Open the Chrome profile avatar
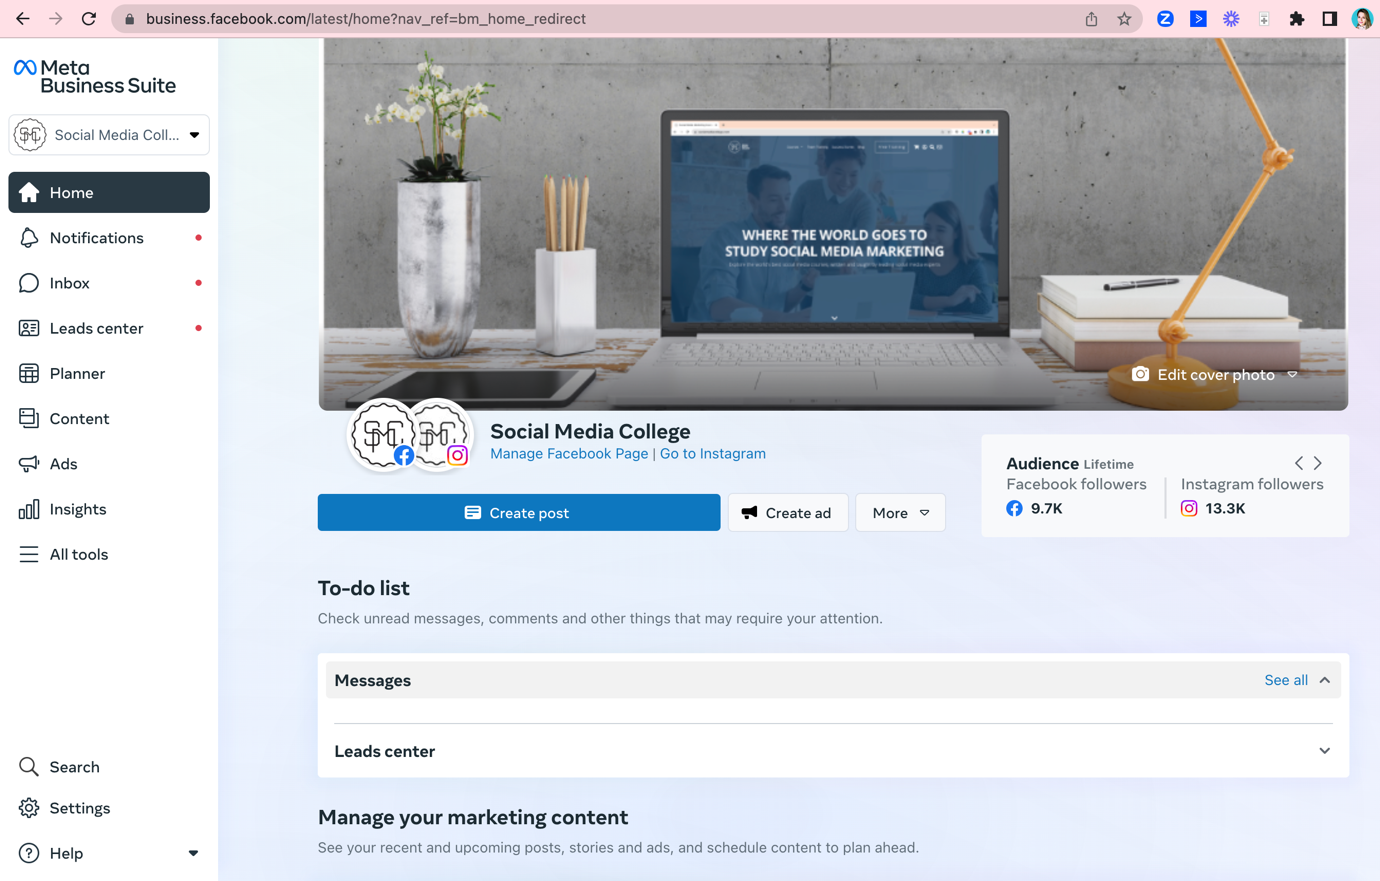The image size is (1380, 881). coord(1362,19)
